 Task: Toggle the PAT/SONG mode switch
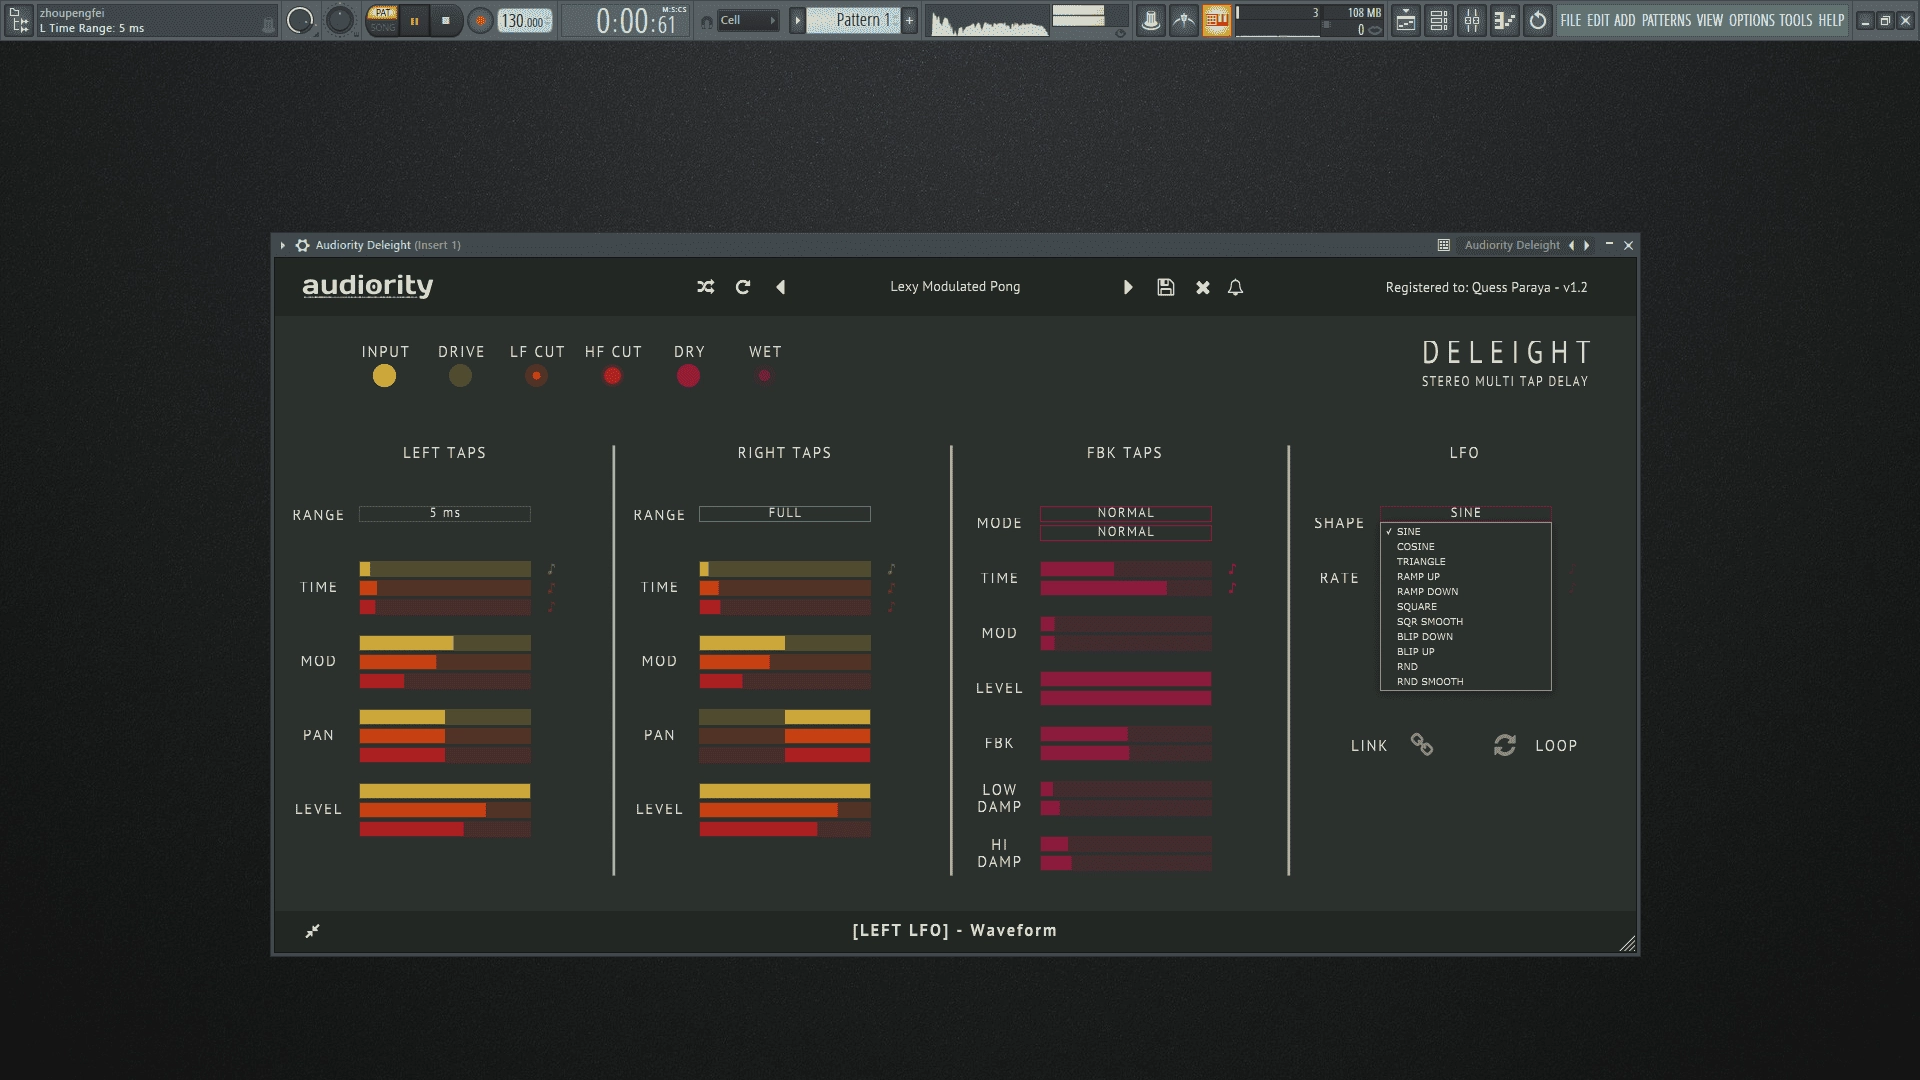[382, 20]
